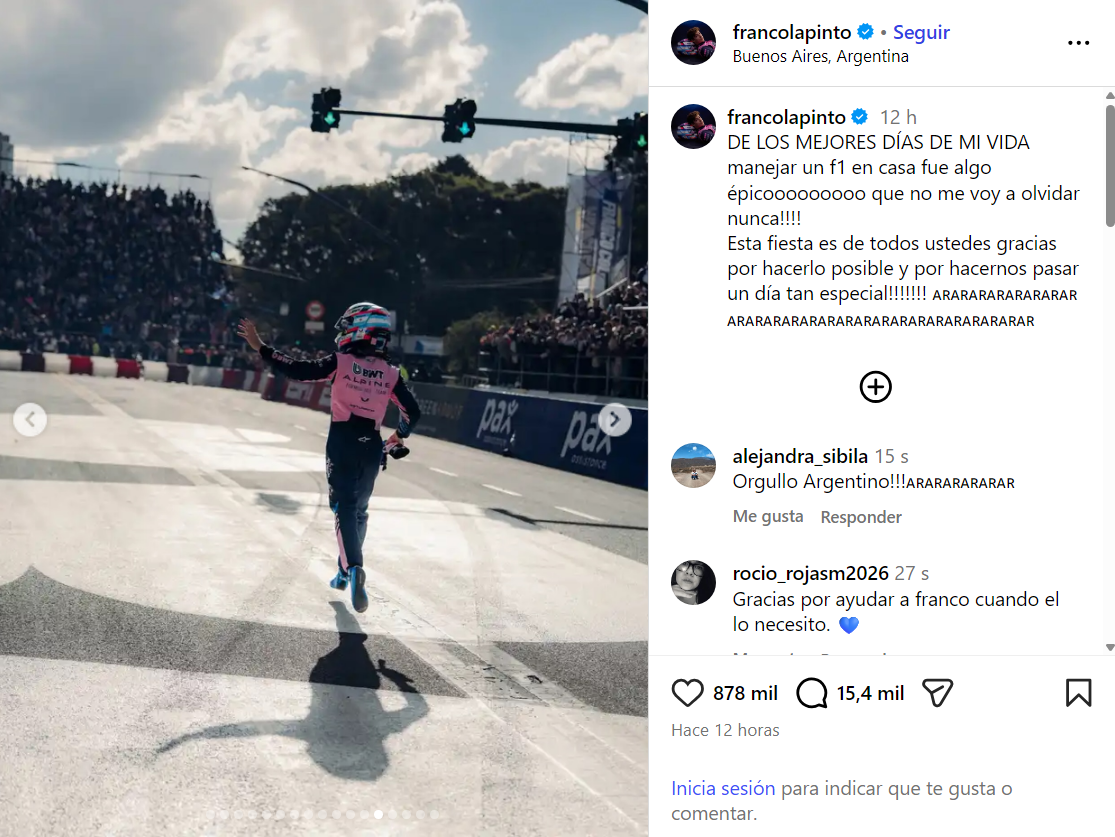Go to the previous photo in carousel
1115x837 pixels.
30,420
